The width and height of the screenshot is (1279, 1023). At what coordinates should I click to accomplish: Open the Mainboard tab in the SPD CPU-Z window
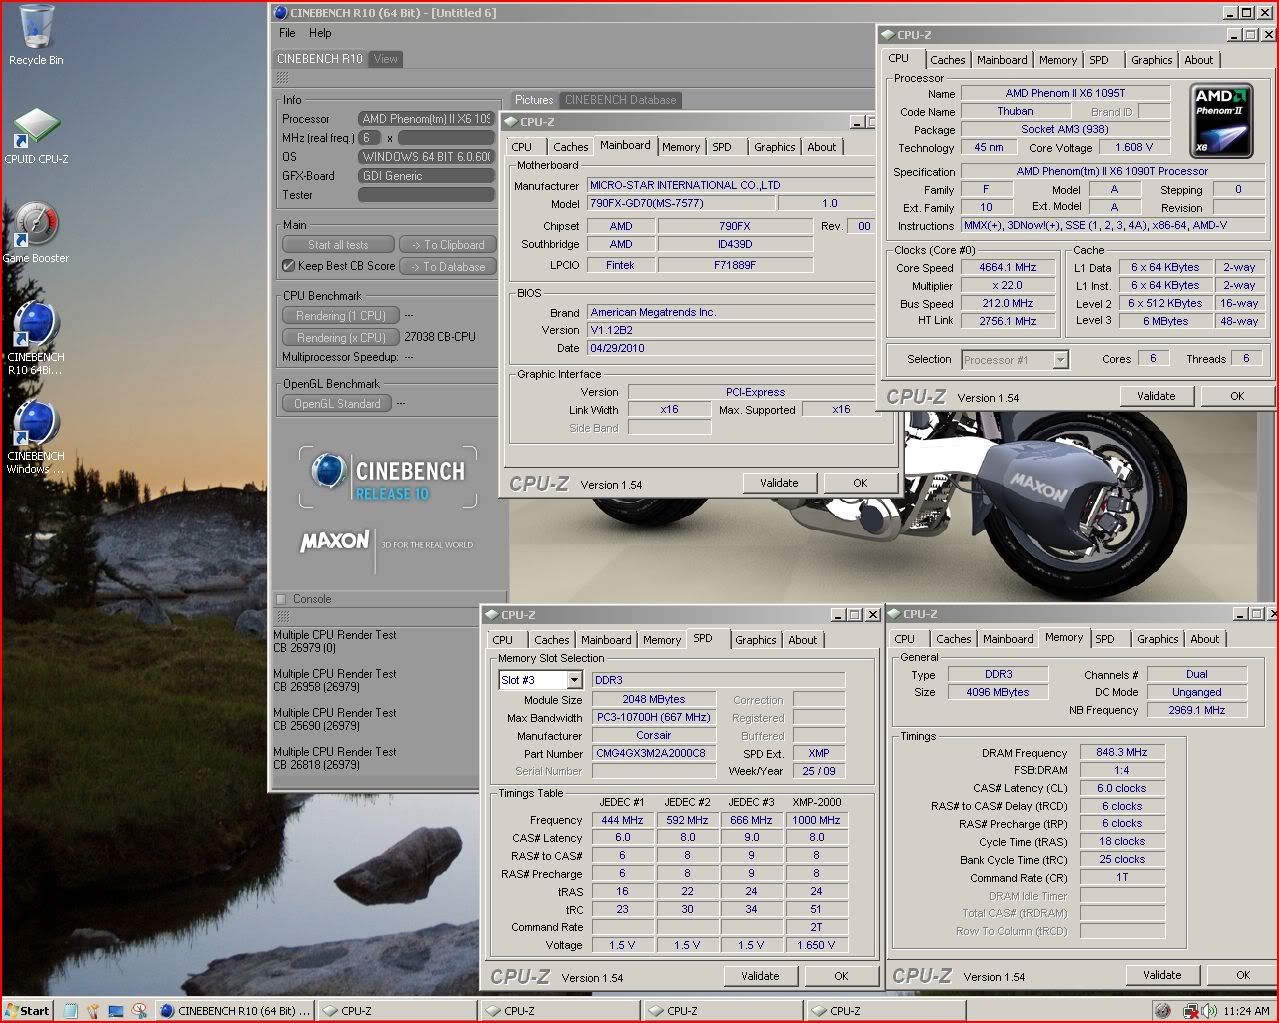click(x=606, y=640)
